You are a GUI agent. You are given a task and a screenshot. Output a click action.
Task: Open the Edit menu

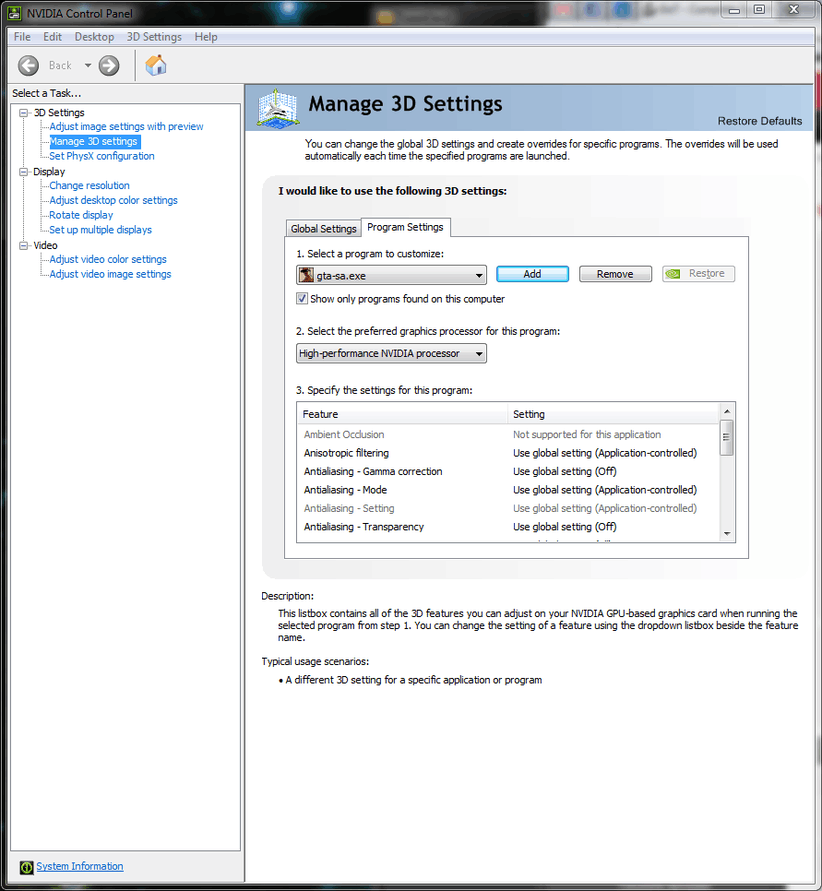tap(52, 37)
